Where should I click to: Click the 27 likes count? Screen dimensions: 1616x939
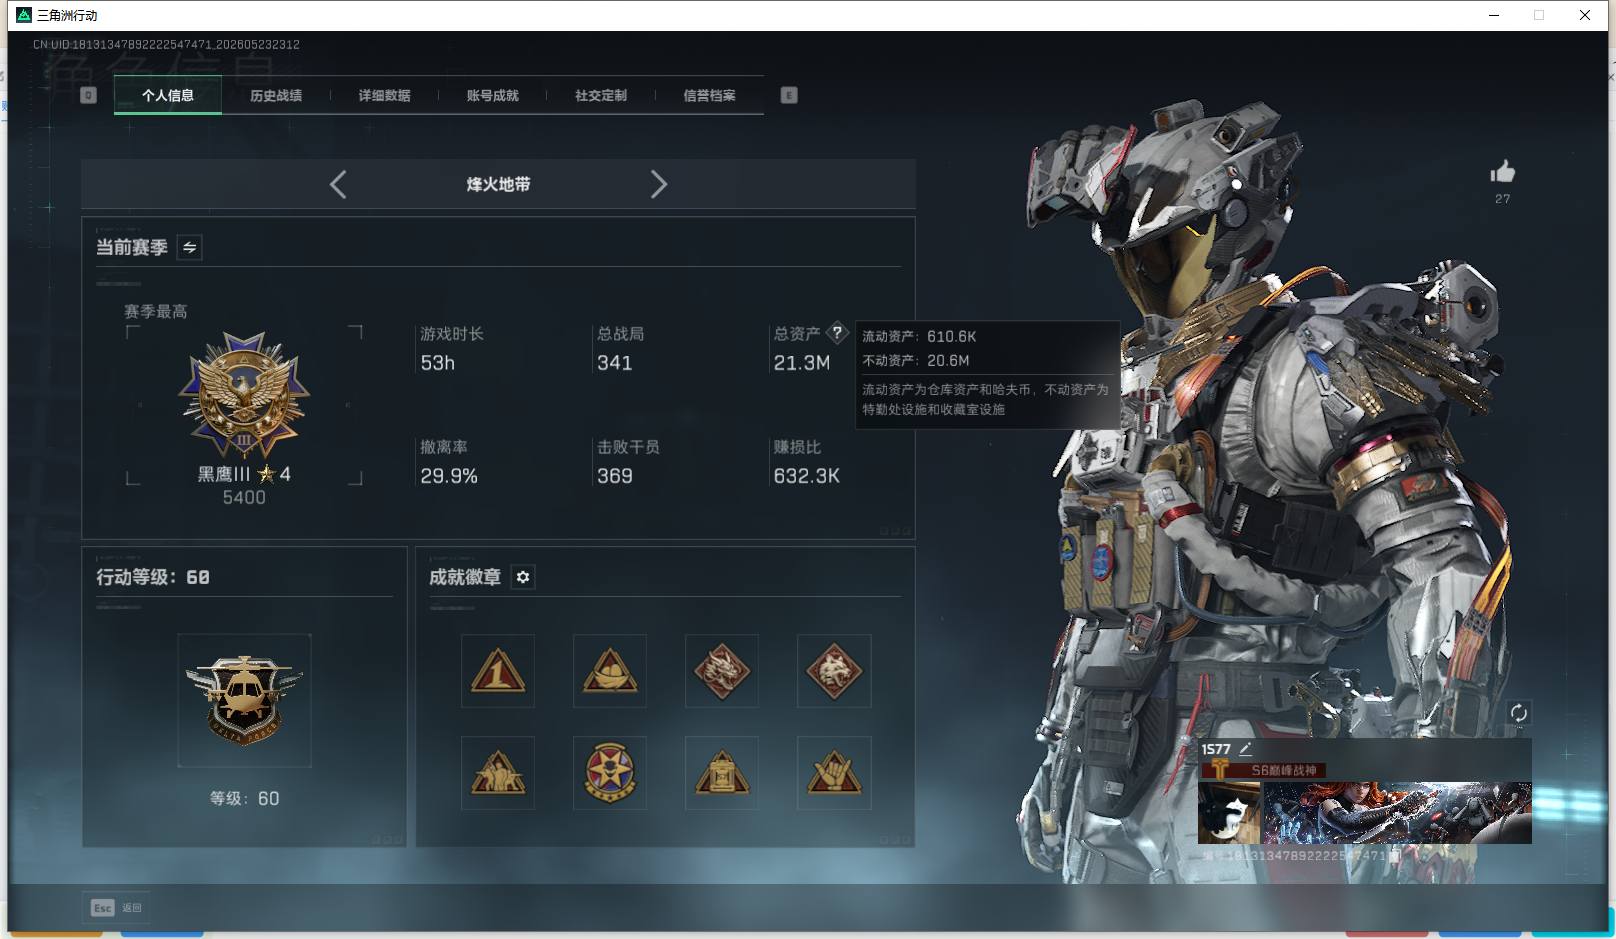pos(1502,199)
